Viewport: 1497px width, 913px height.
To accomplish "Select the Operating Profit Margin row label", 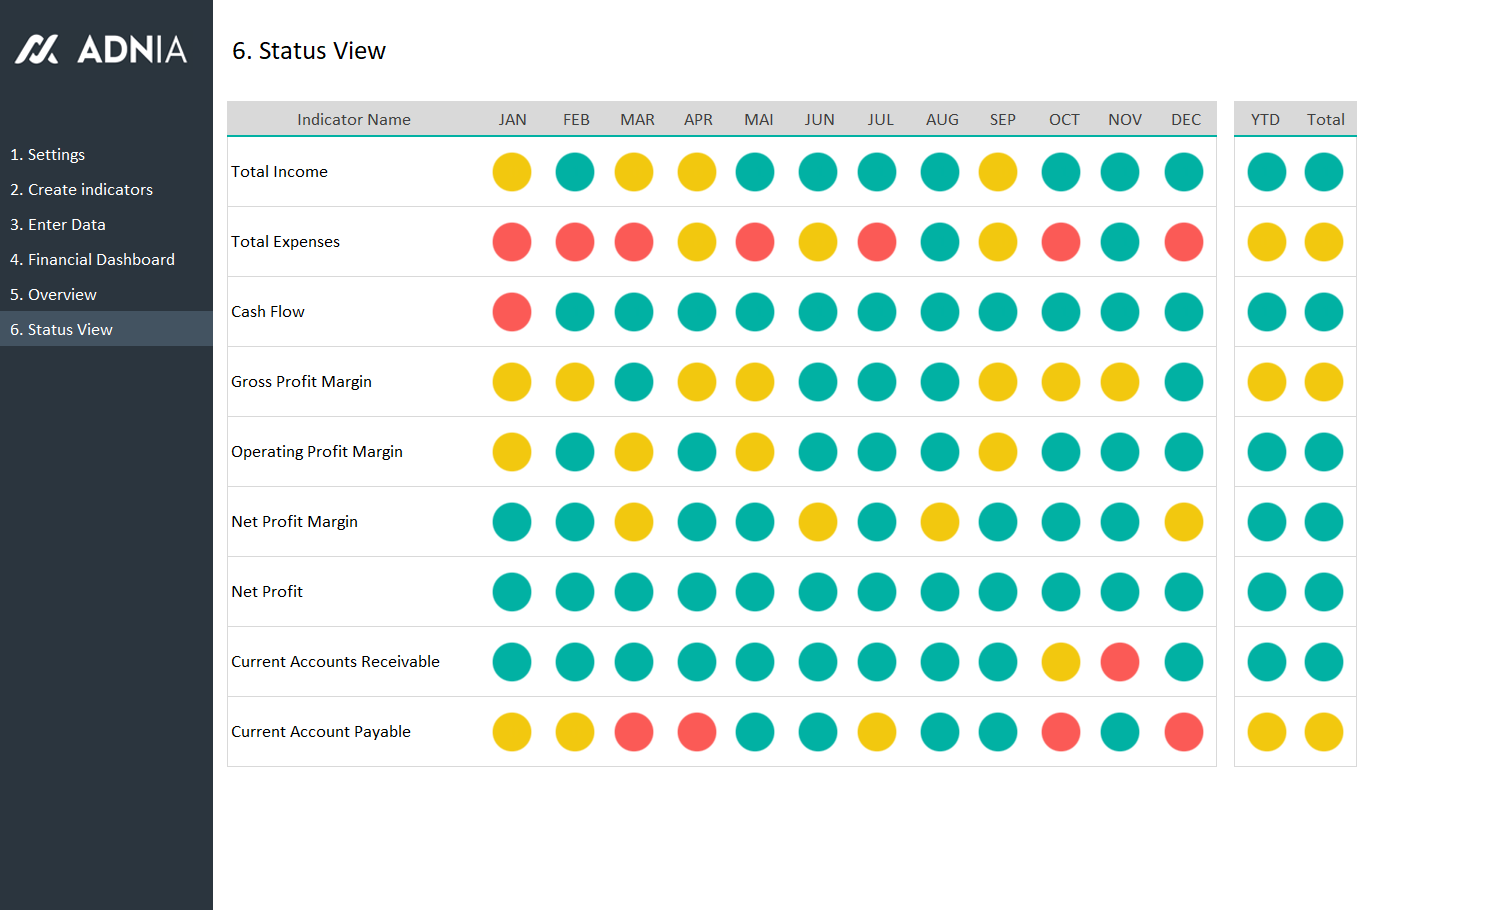I will pyautogui.click(x=317, y=452).
